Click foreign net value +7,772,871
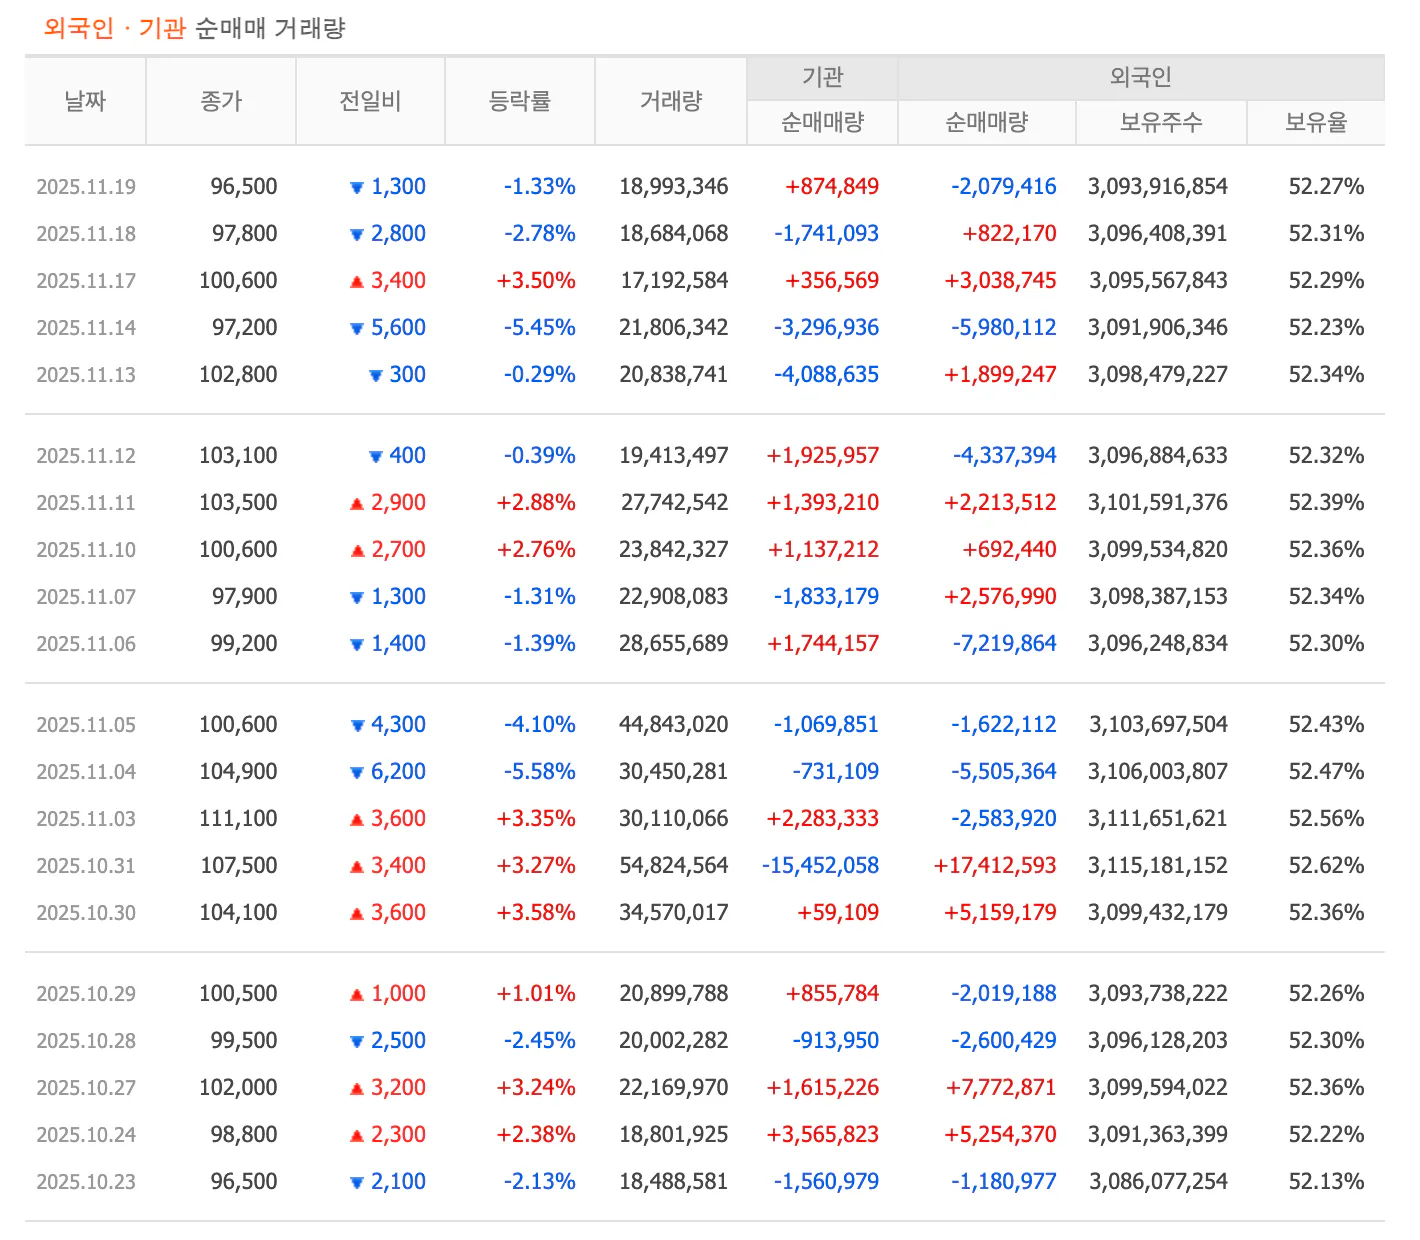This screenshot has height=1240, width=1420. 1001,1088
